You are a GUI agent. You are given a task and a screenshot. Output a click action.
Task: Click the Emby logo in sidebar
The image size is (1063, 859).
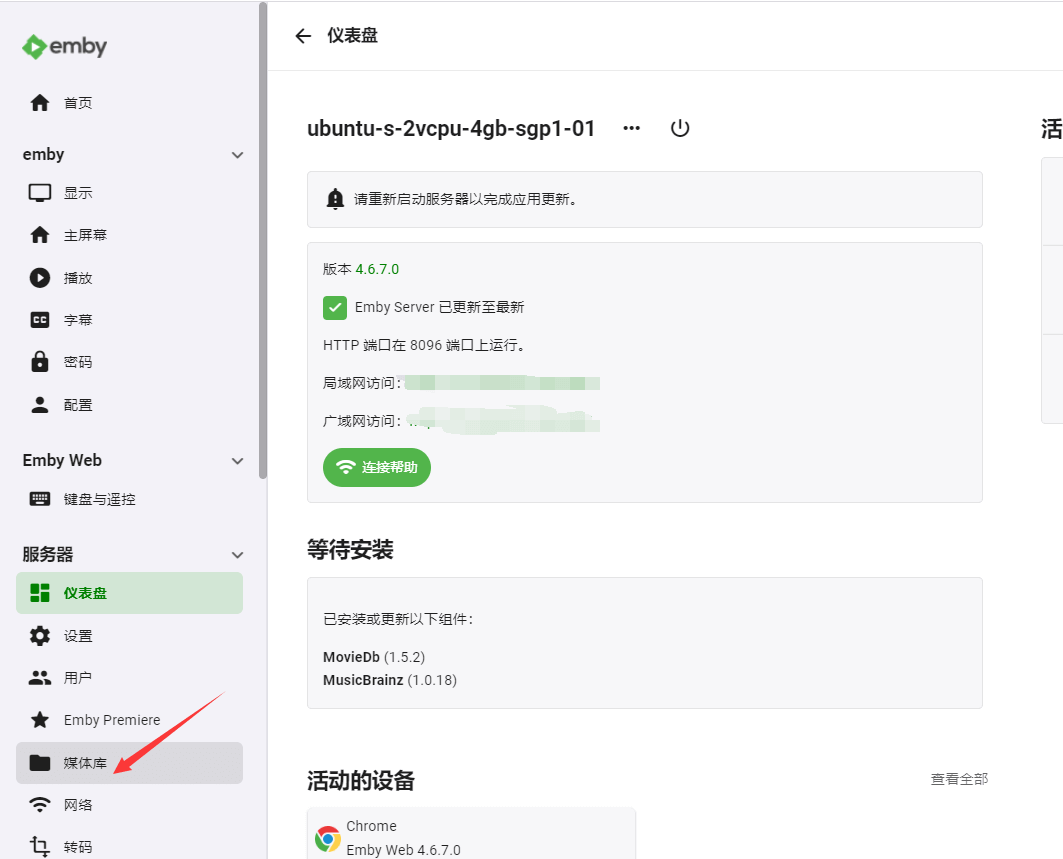coord(64,46)
